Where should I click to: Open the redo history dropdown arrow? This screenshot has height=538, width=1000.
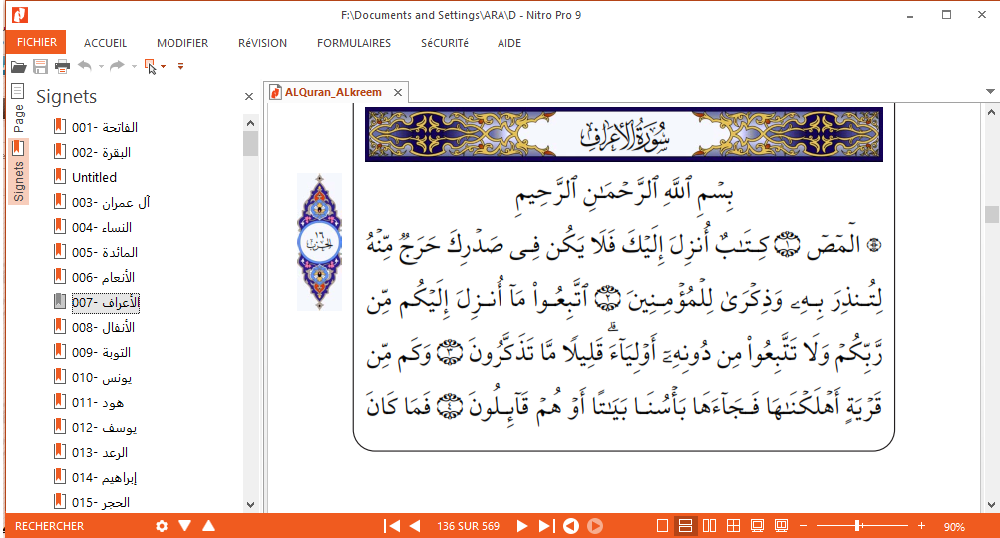tap(134, 66)
